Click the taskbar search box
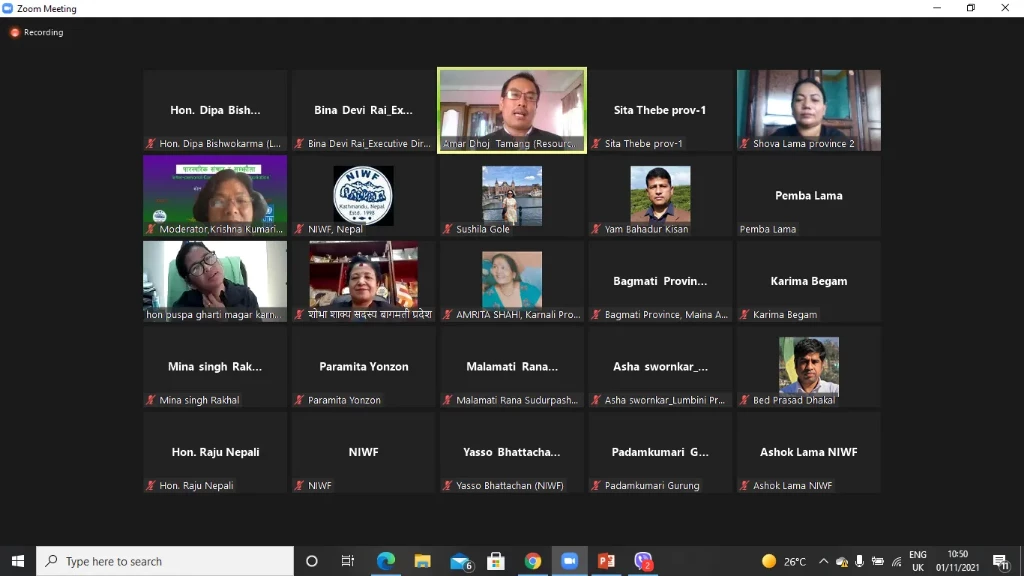Viewport: 1024px width, 576px height. pos(165,561)
